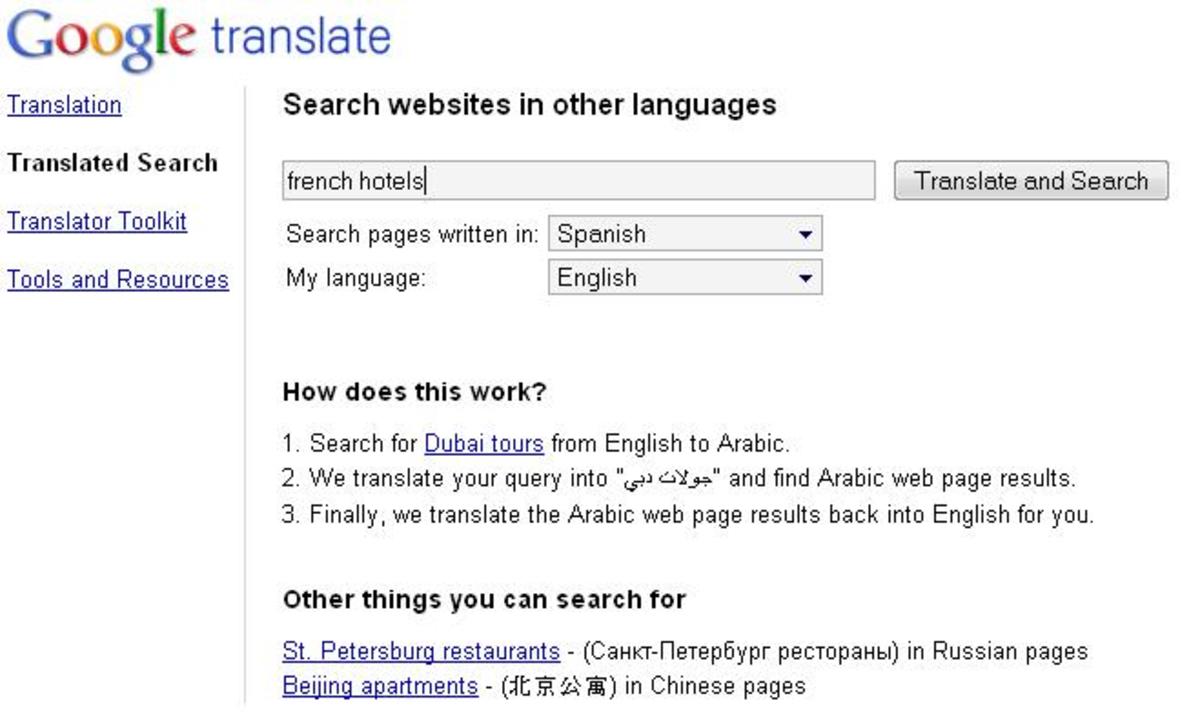Click the 'How does this work?' heading

(x=414, y=391)
